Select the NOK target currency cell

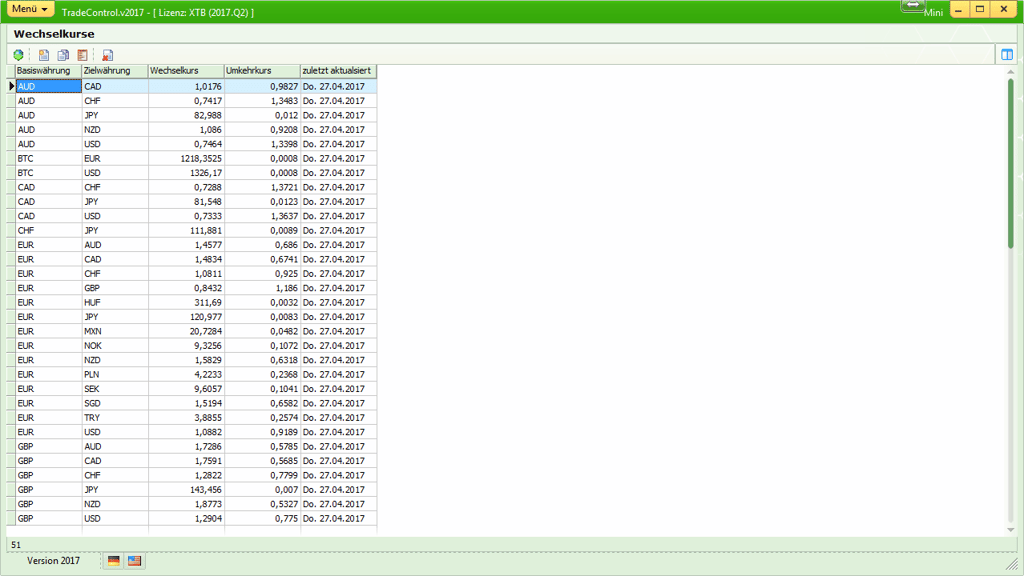(x=115, y=345)
